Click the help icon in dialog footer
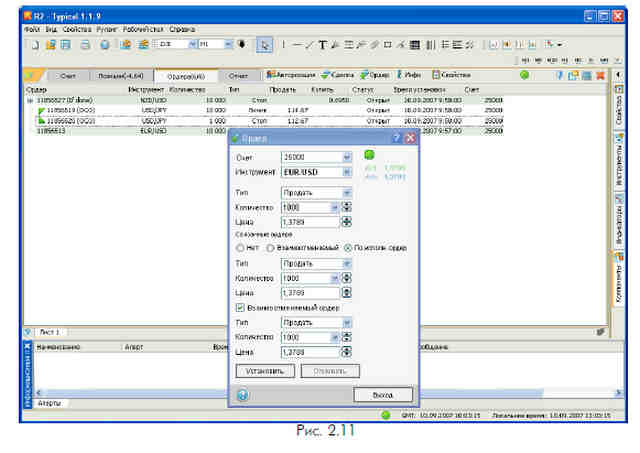Viewport: 640px width, 453px height. tap(242, 395)
